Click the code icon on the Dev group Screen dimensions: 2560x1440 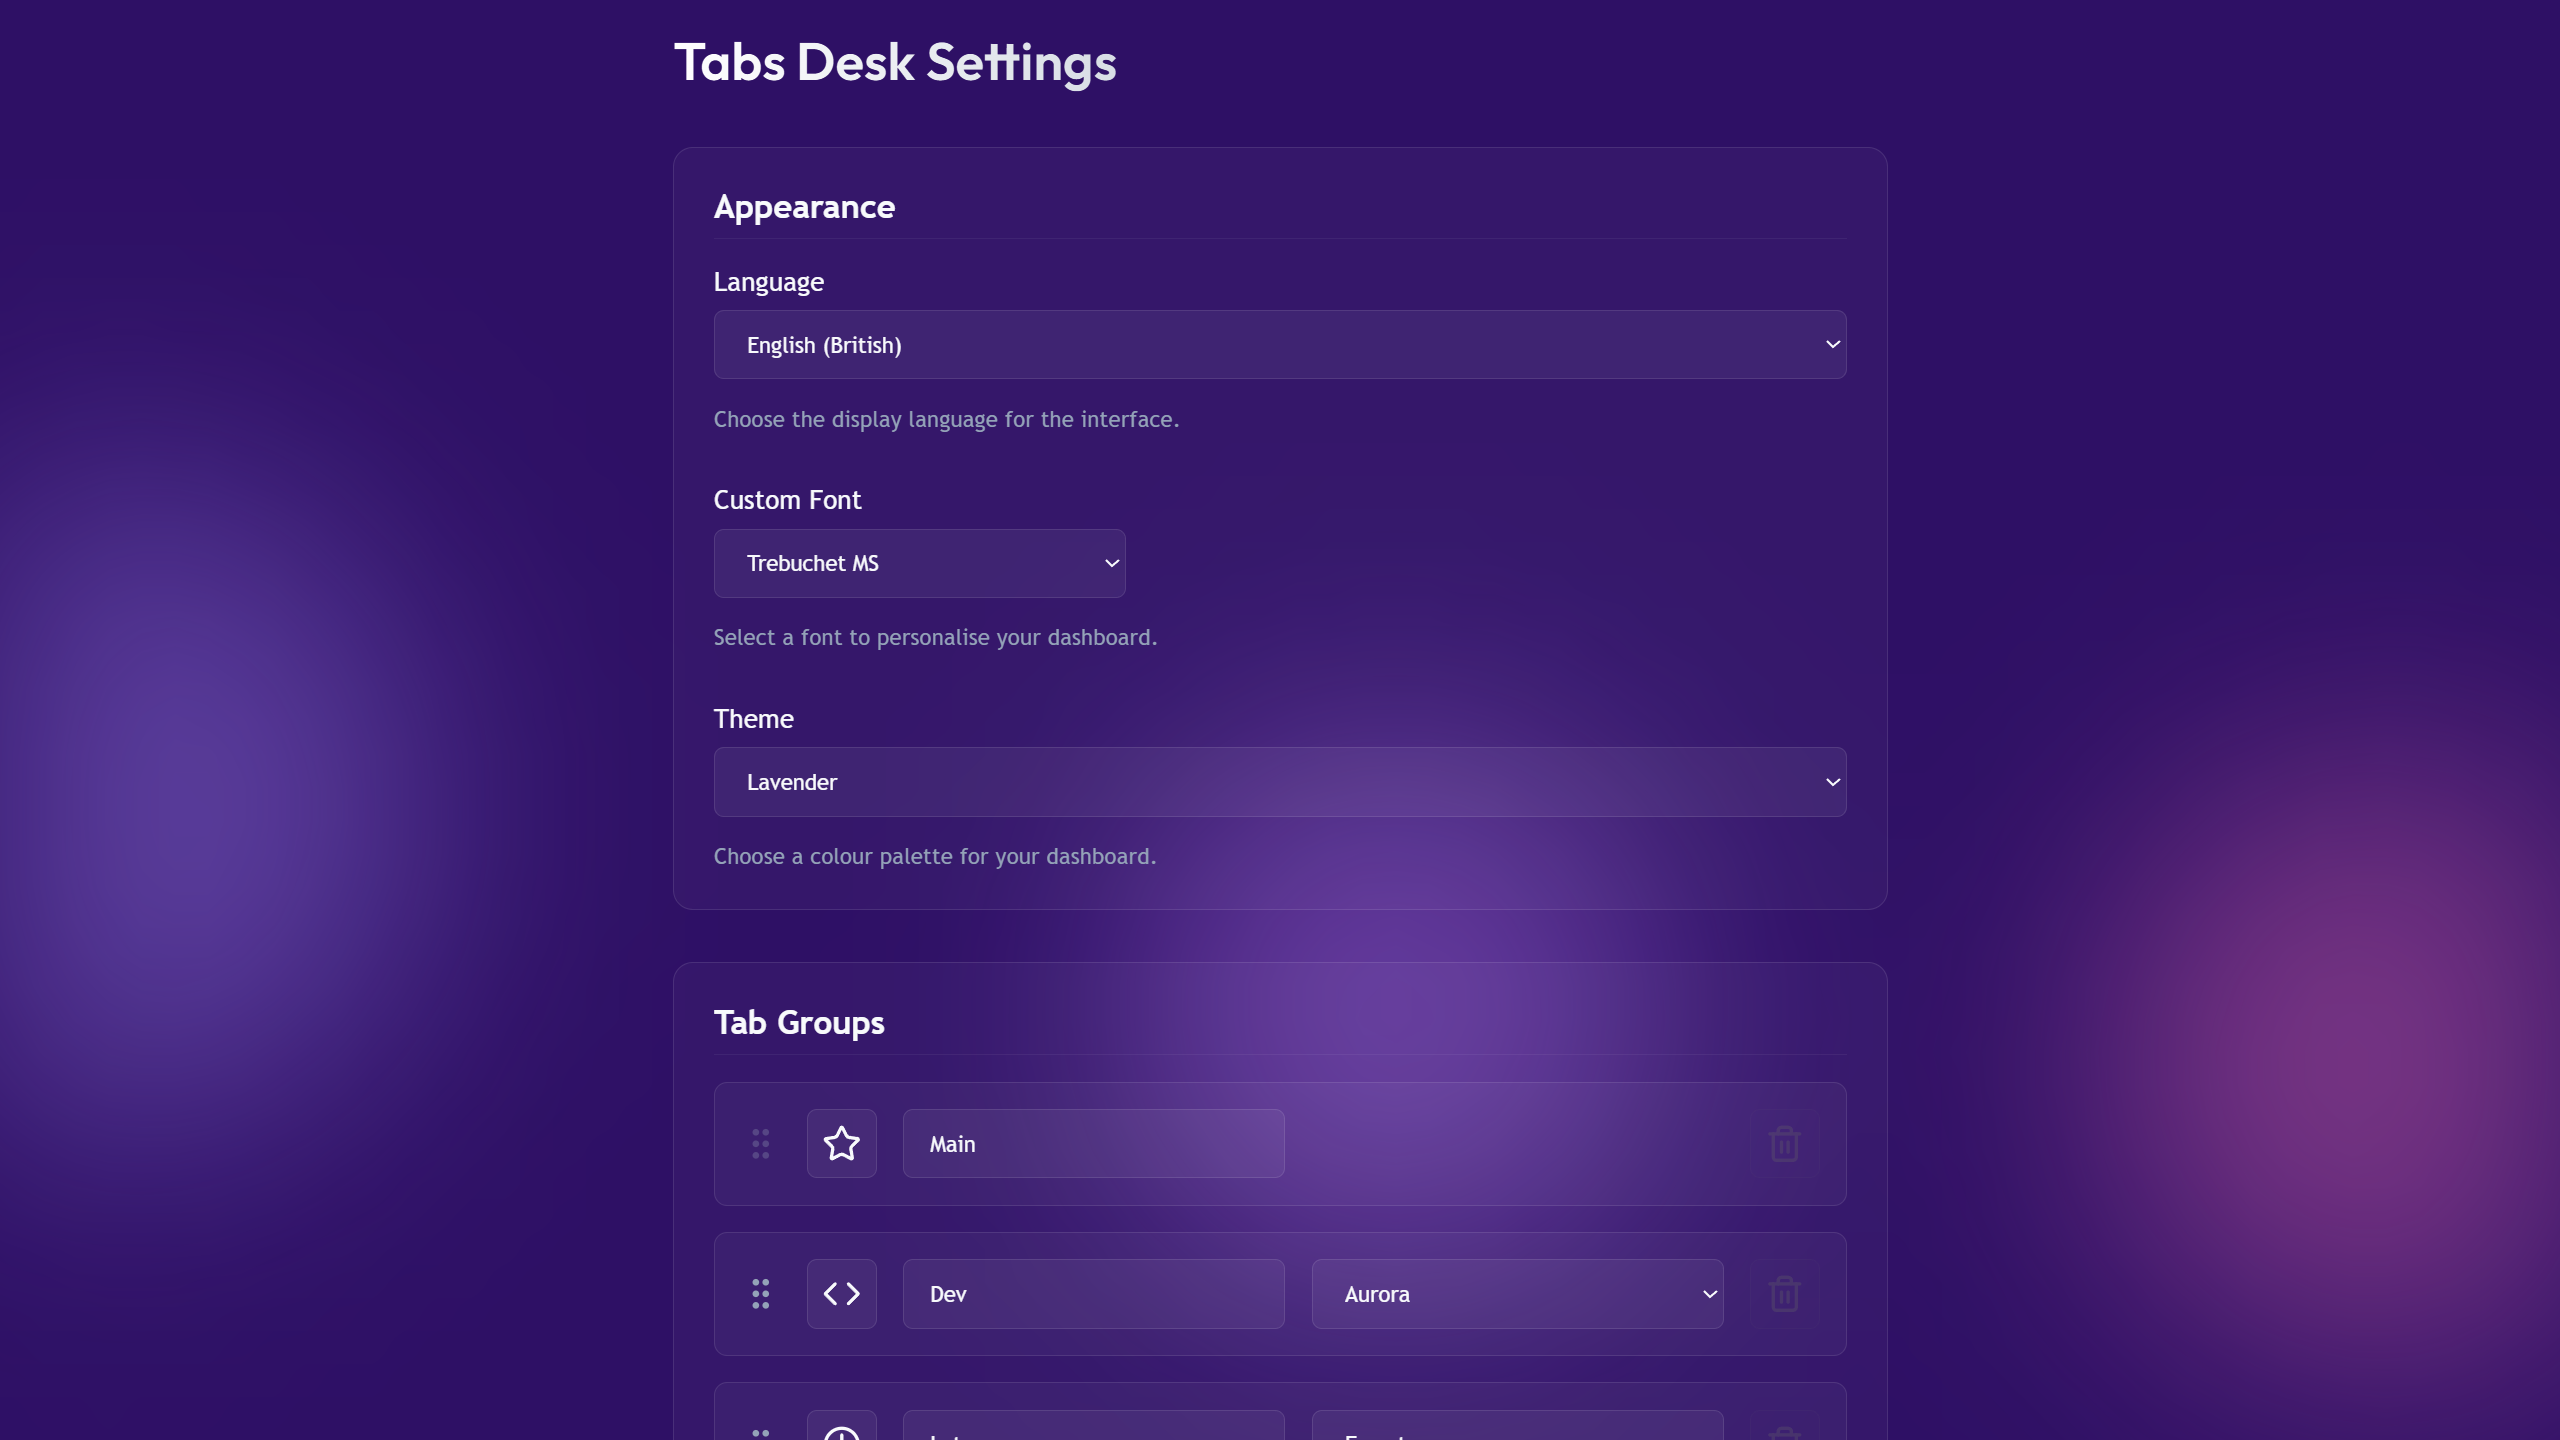841,1293
